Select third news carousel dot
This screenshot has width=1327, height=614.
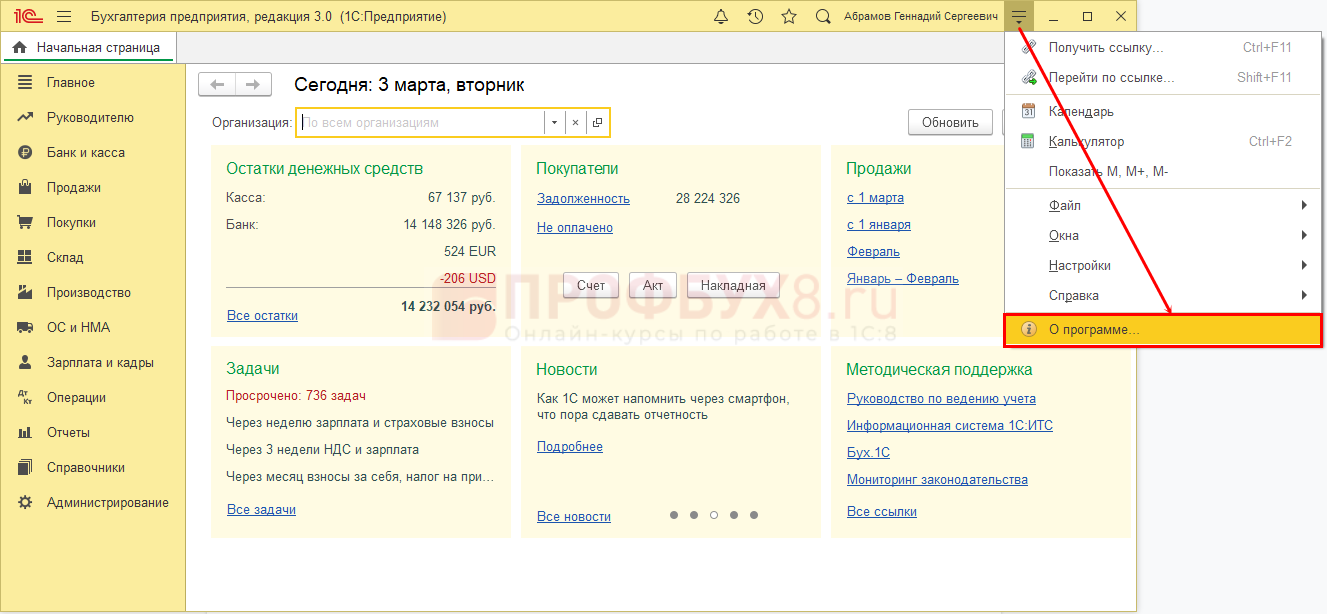pos(714,515)
